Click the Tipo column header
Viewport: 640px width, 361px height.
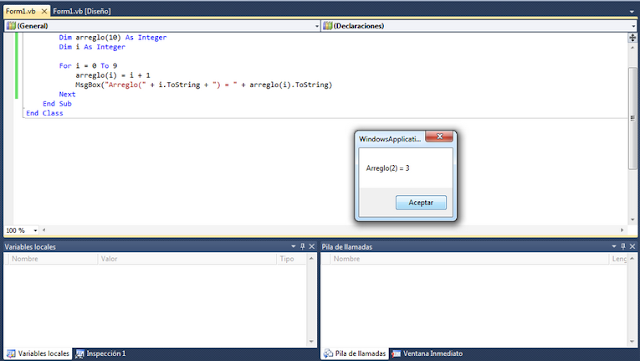(x=291, y=259)
